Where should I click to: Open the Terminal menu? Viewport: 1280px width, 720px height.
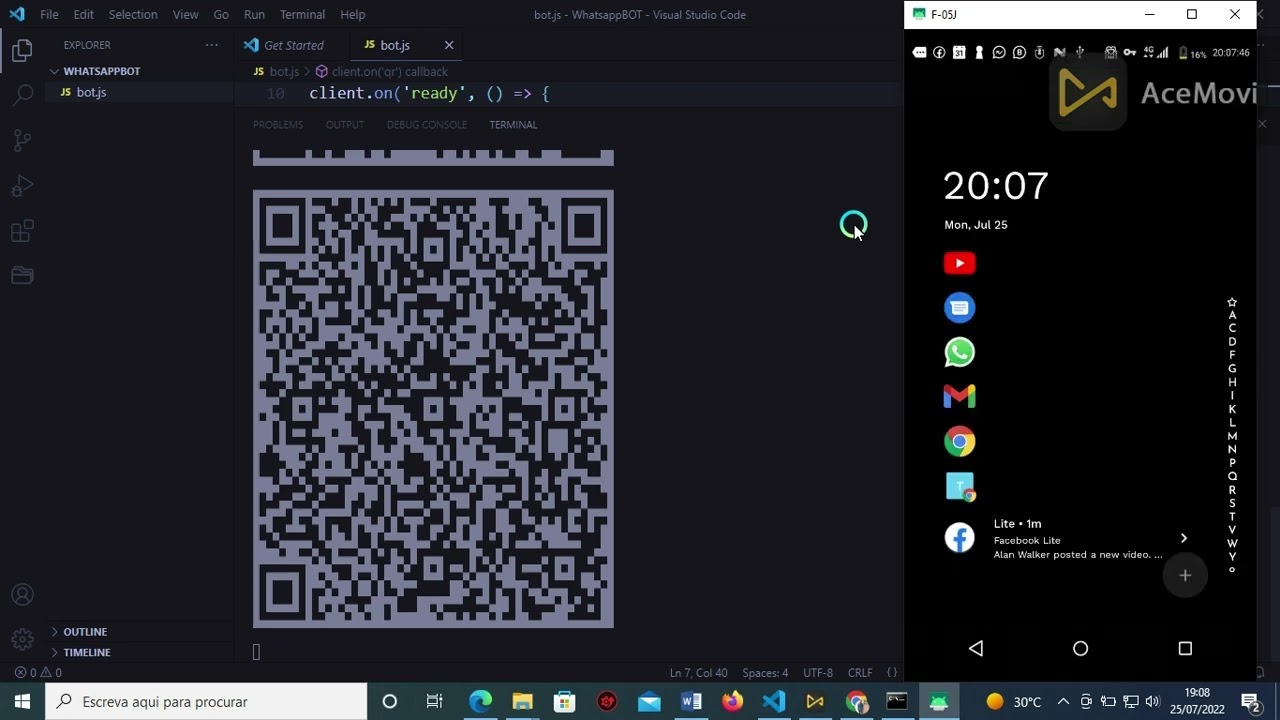coord(302,14)
